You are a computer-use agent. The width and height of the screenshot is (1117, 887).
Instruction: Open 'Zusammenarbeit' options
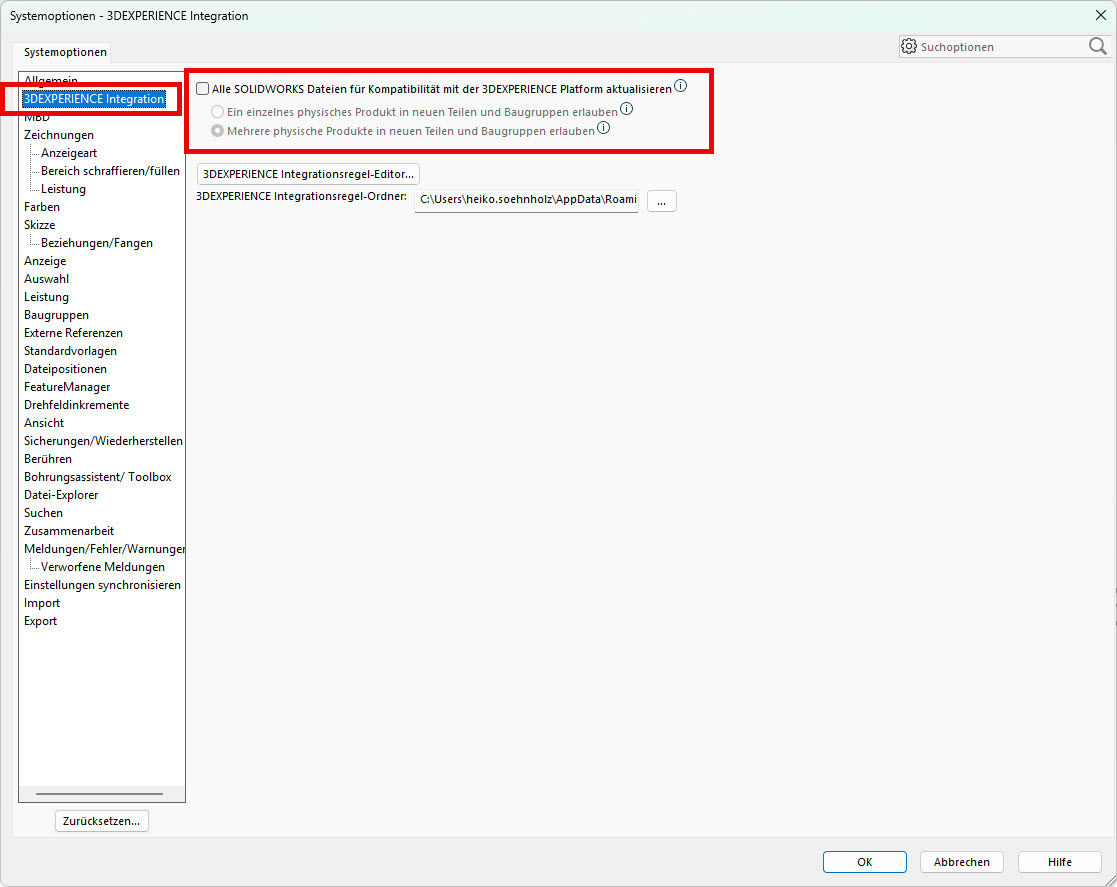point(68,531)
